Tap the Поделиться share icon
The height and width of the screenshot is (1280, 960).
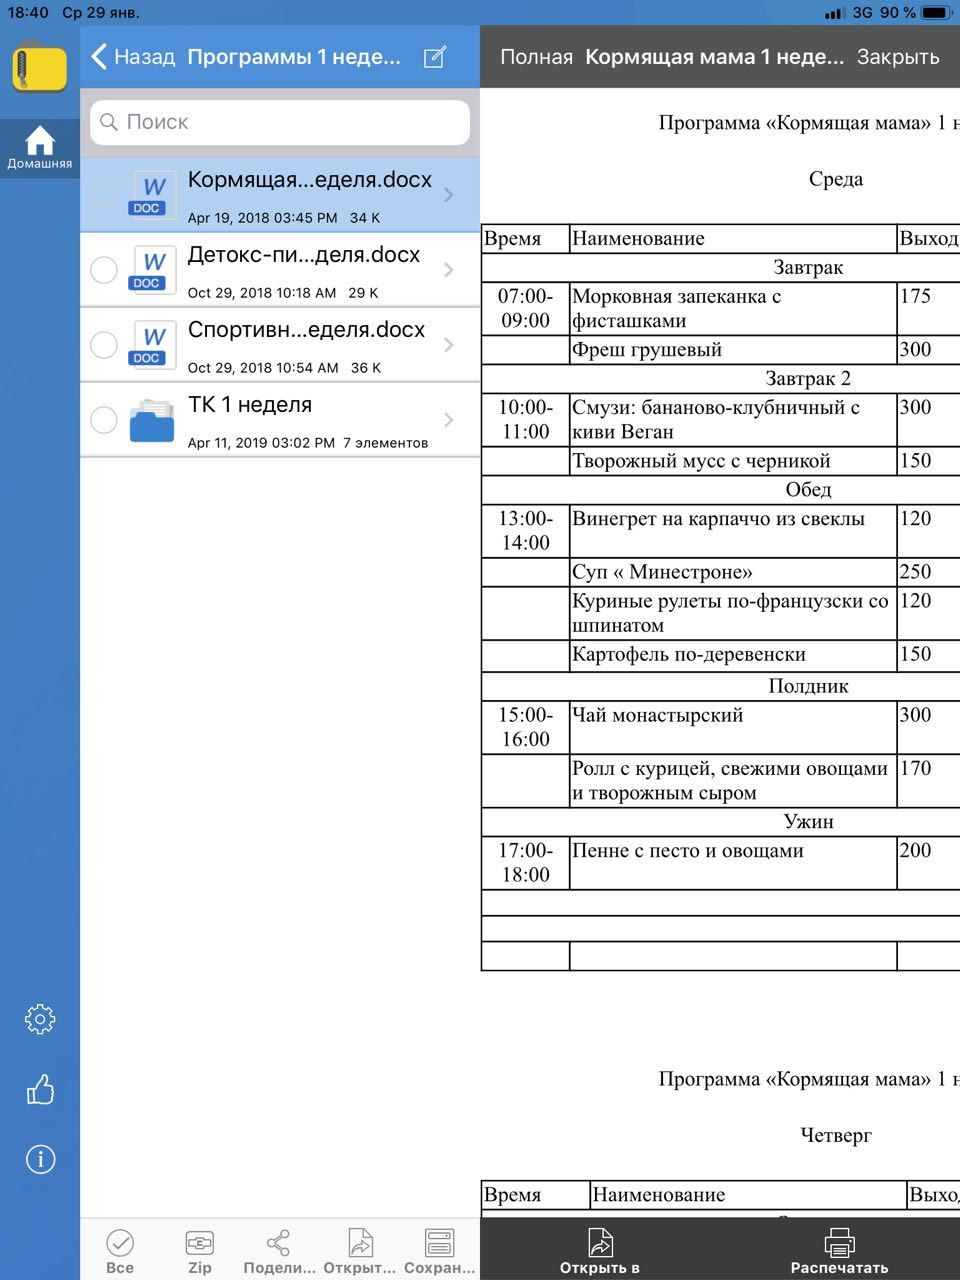(x=279, y=1251)
